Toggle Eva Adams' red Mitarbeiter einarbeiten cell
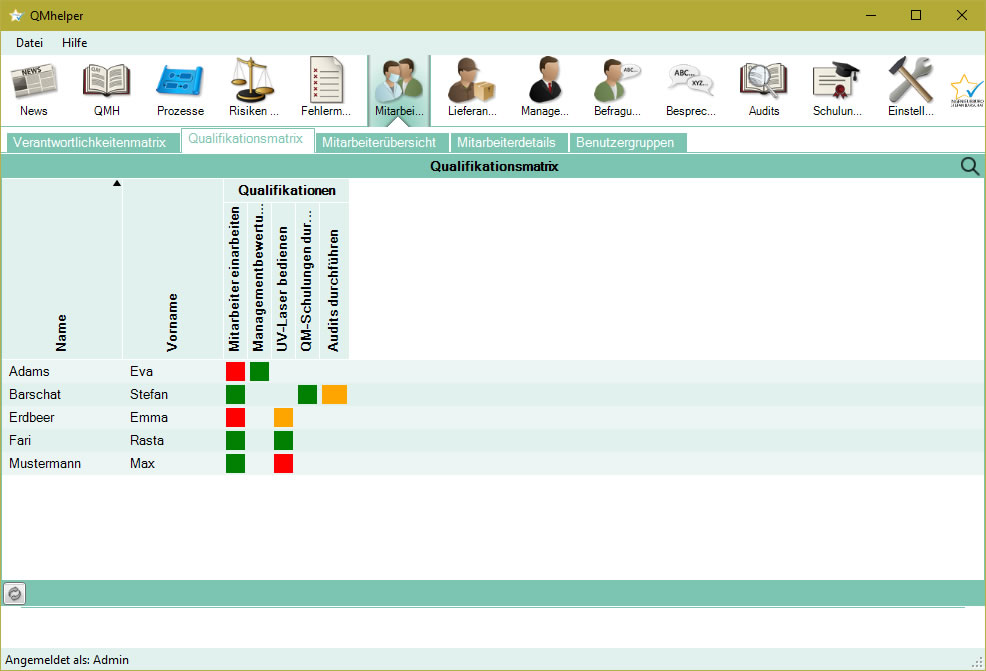 click(x=235, y=371)
